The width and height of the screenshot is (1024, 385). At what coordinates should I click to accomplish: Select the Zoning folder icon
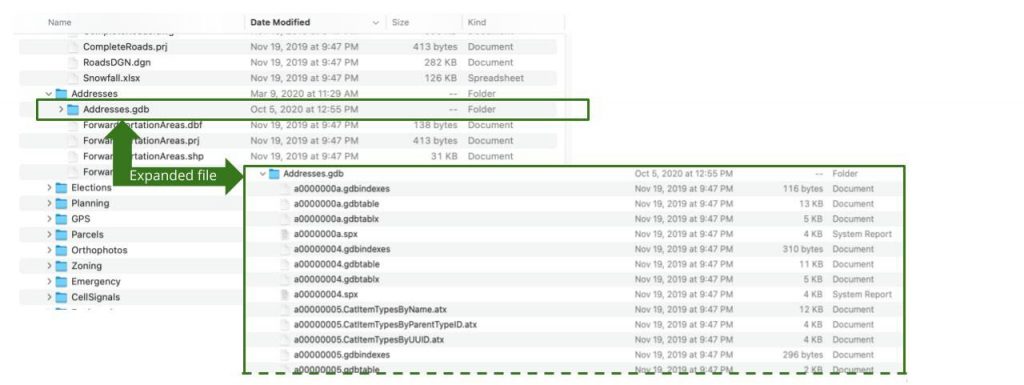click(x=61, y=266)
